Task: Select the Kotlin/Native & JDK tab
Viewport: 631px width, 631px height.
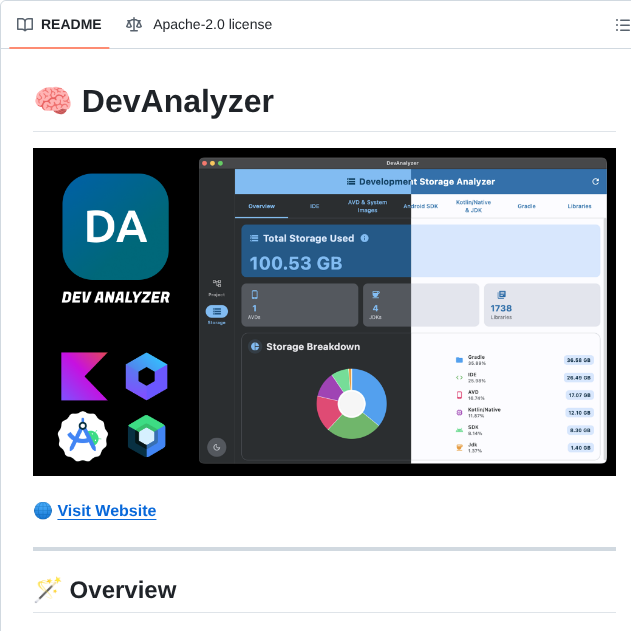Action: (474, 206)
